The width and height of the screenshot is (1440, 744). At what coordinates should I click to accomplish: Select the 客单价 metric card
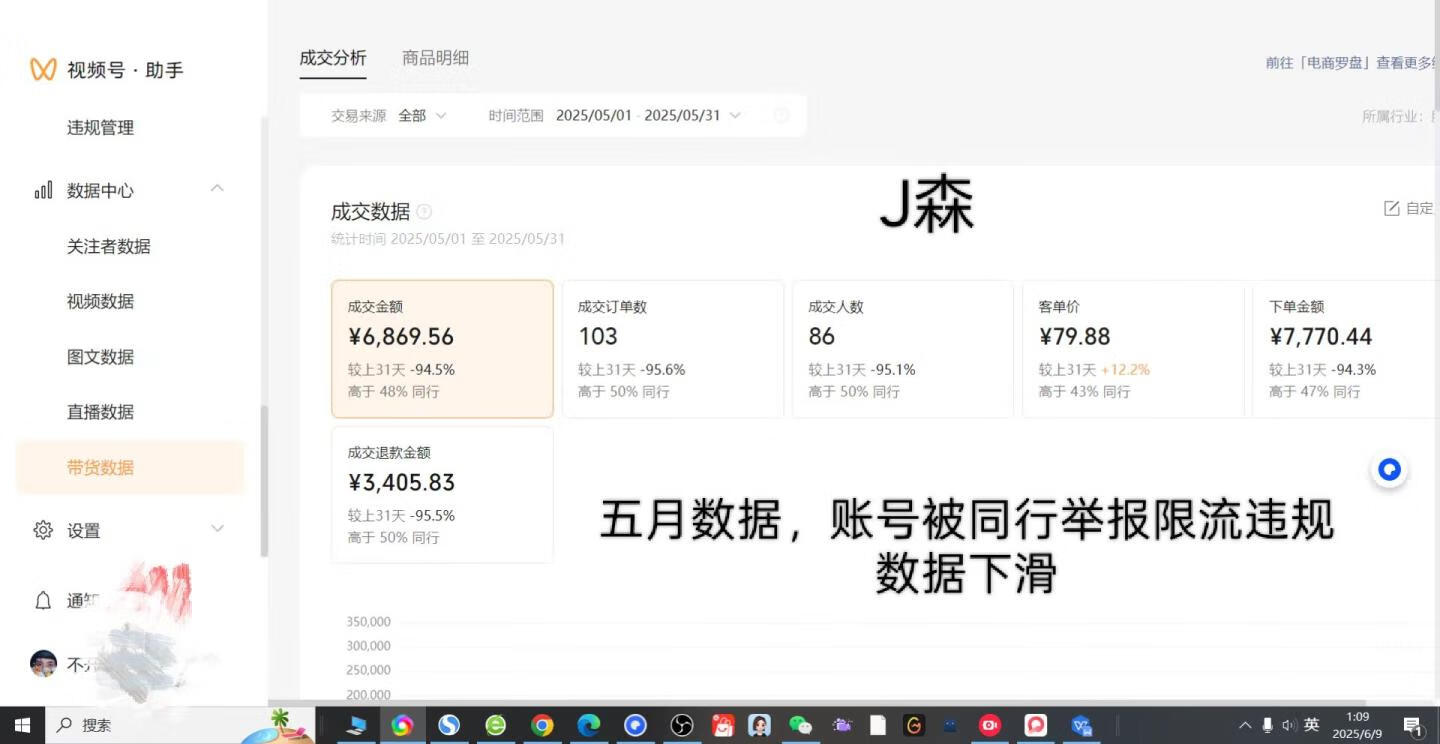(x=1132, y=348)
